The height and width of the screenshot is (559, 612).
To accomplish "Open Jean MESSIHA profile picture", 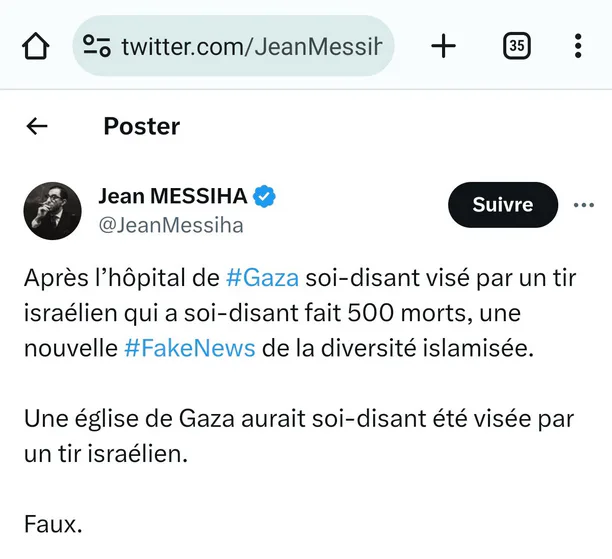I will pos(53,211).
